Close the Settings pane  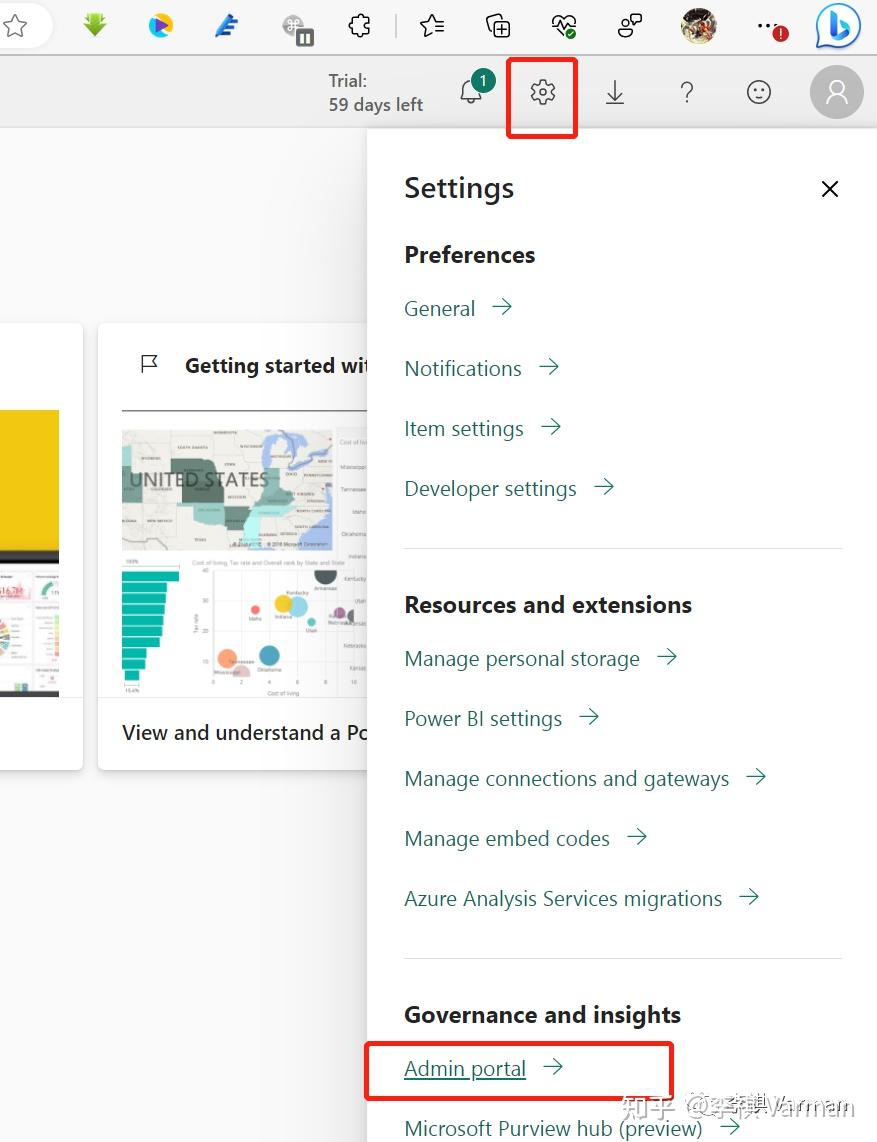829,189
